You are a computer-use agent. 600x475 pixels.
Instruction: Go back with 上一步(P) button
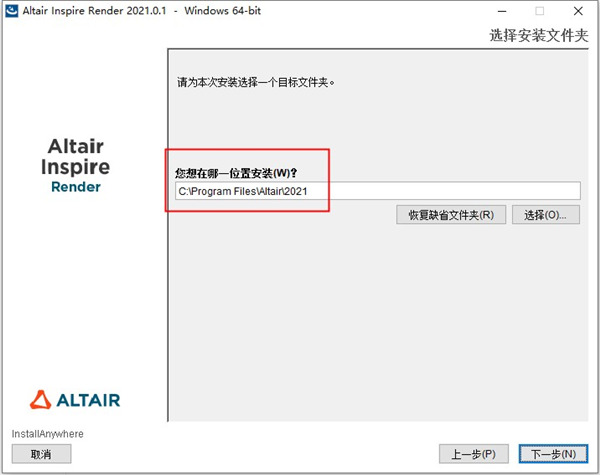click(x=475, y=454)
